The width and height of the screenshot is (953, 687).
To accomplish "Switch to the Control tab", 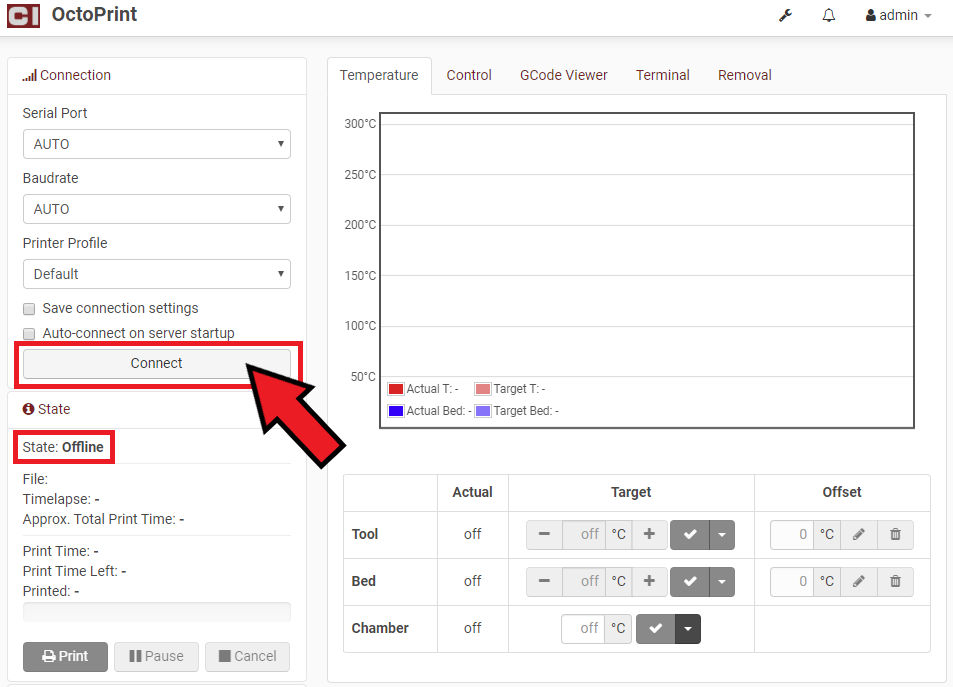I will (469, 75).
